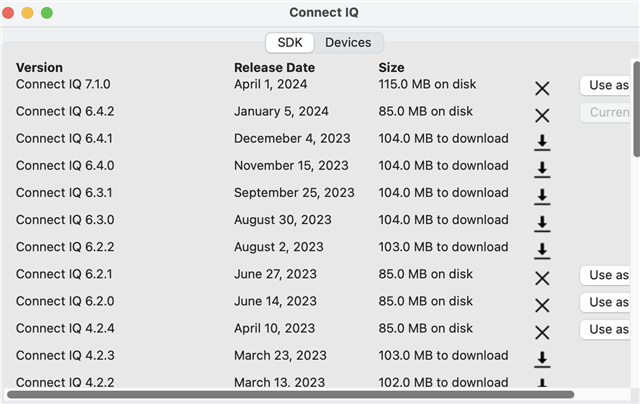Download Connect IQ 6.2.2 SDK

[x=542, y=251]
